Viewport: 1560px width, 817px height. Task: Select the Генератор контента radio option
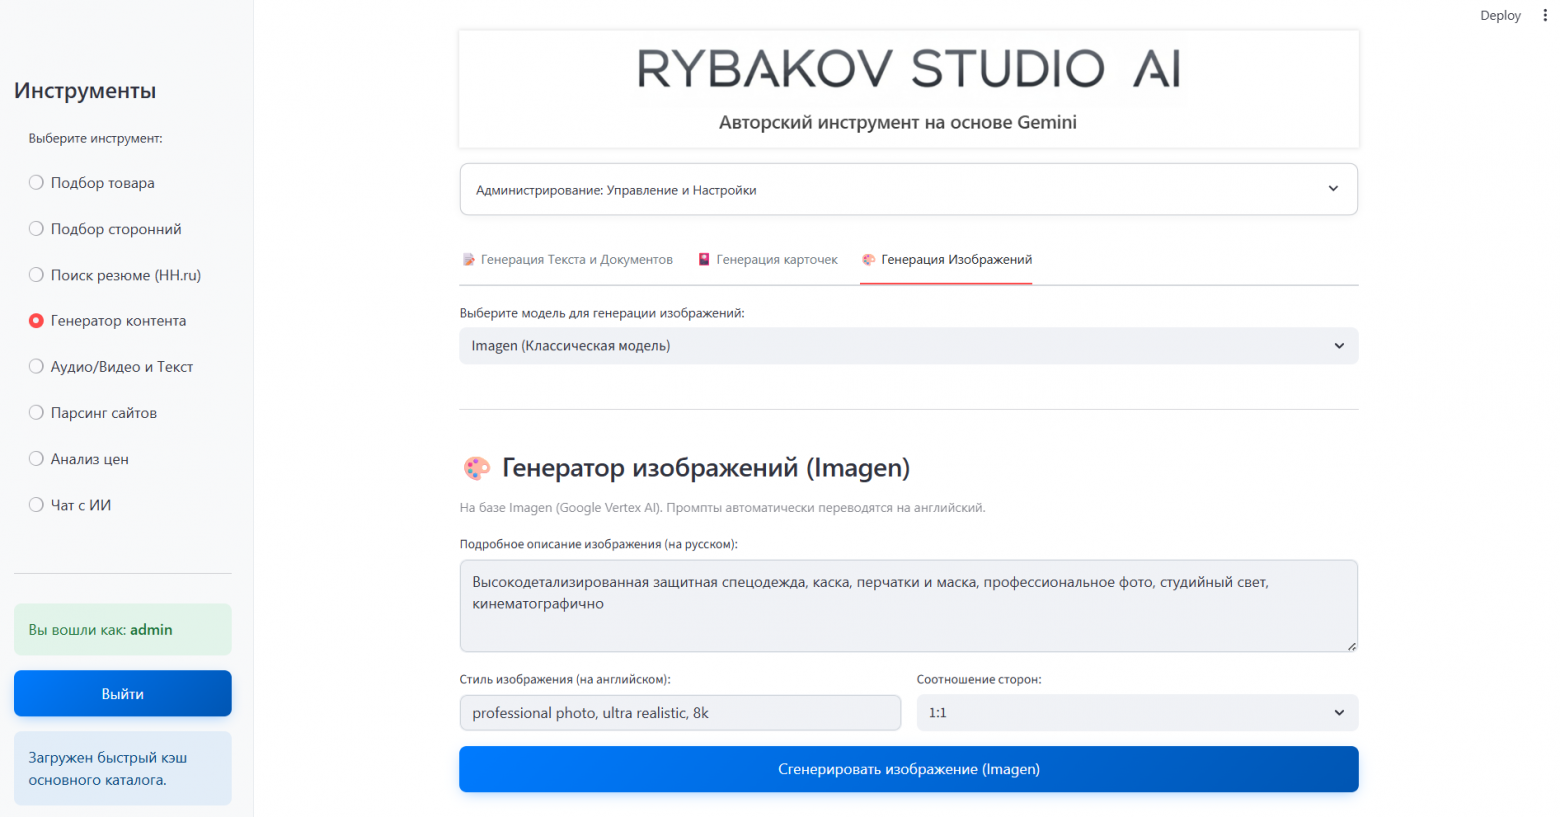(x=108, y=321)
